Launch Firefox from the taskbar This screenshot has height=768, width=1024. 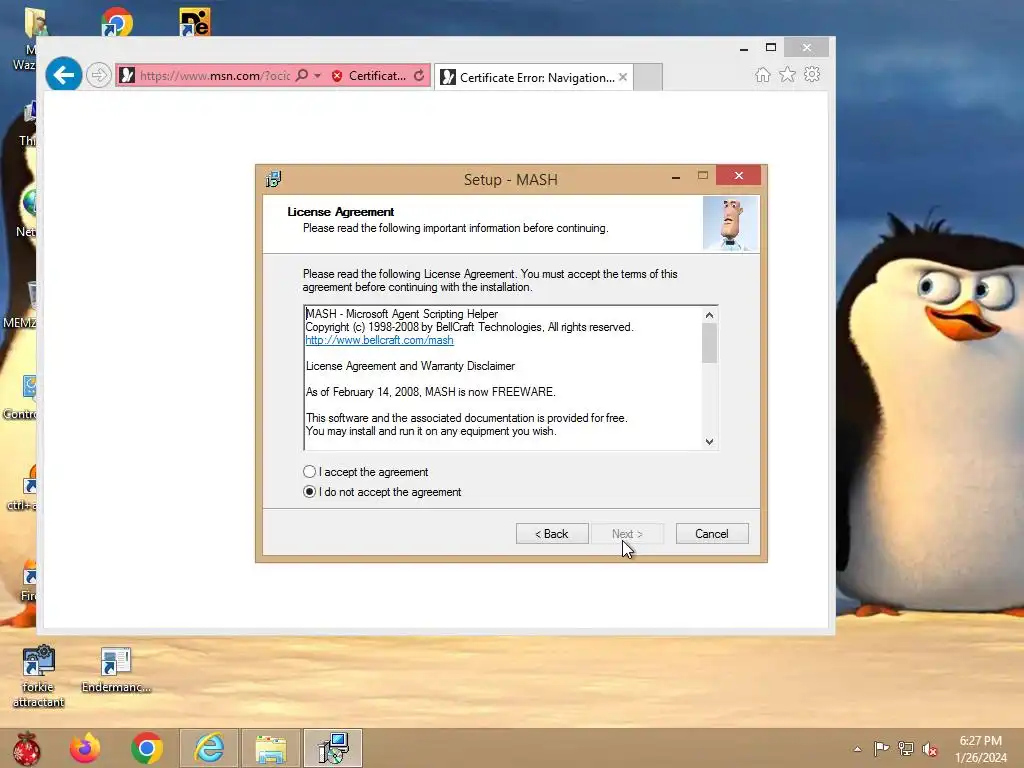click(x=86, y=748)
